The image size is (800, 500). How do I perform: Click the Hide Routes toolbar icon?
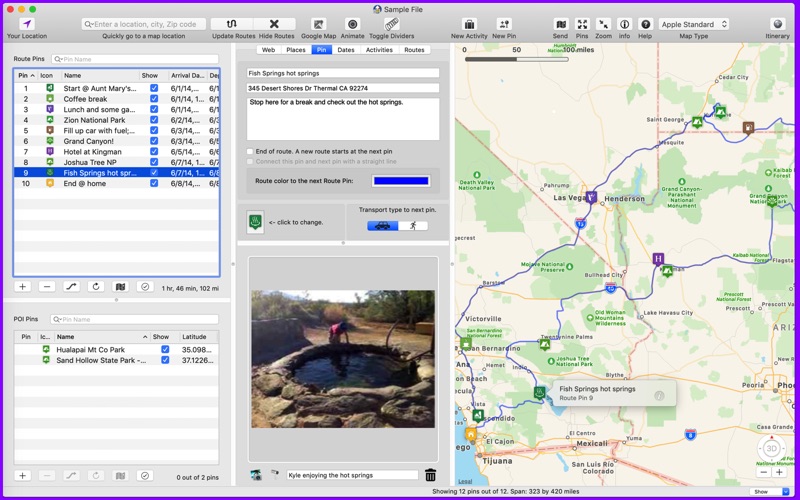(275, 24)
